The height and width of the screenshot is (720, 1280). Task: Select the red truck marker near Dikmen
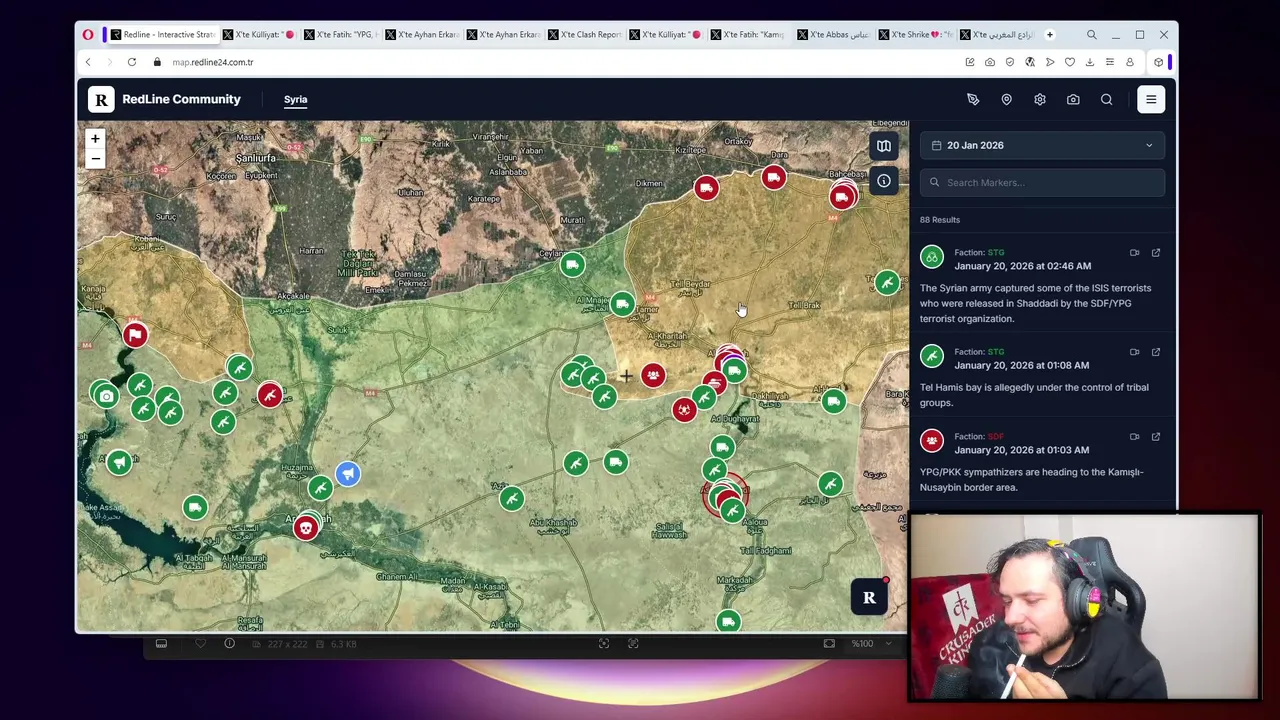pos(706,188)
